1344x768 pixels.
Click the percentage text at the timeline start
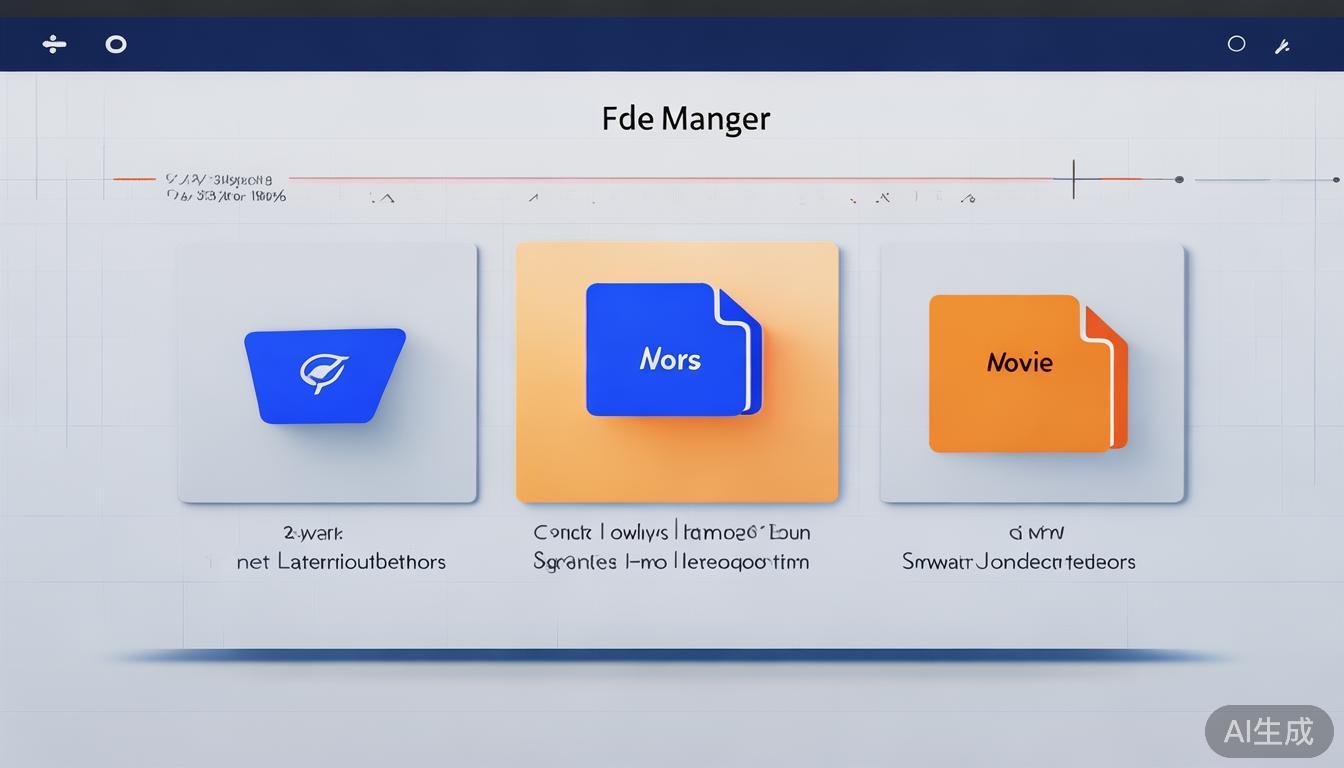coord(226,196)
